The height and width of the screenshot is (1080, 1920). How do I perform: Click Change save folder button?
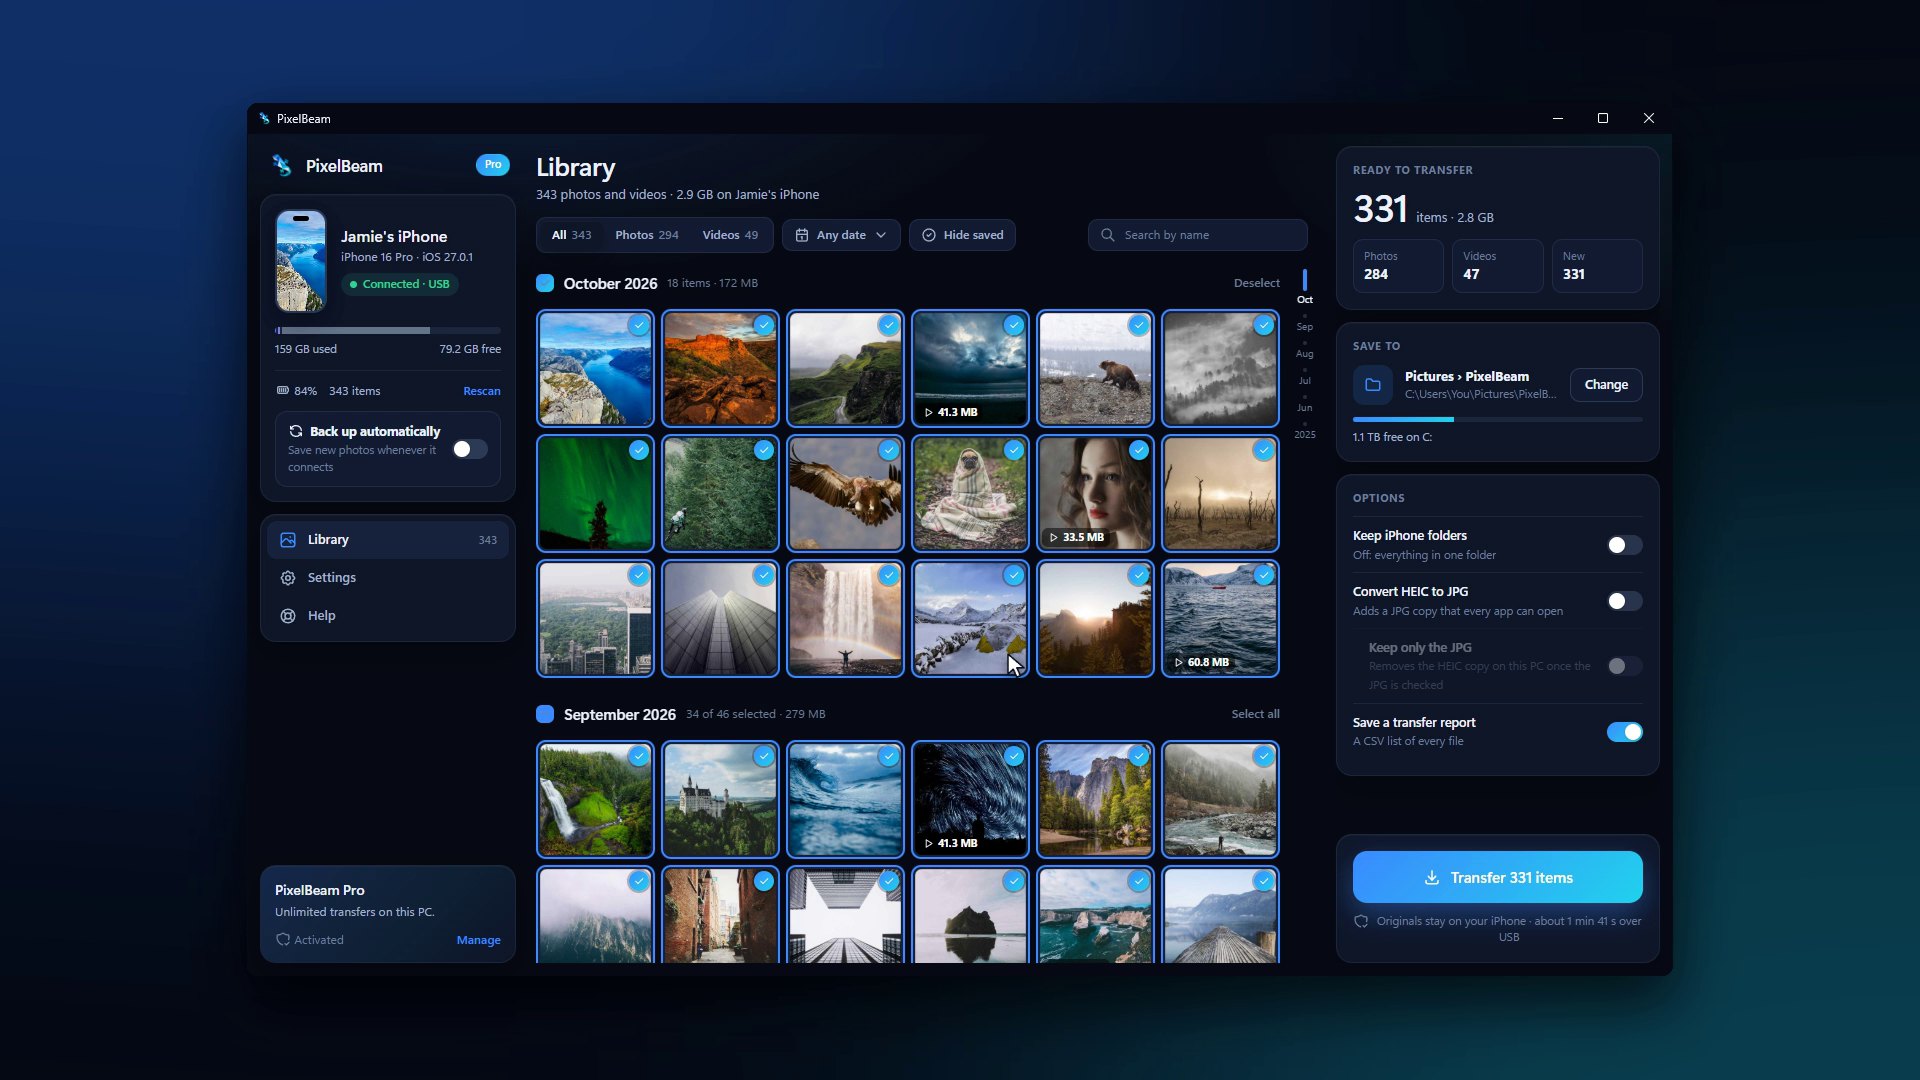point(1606,385)
